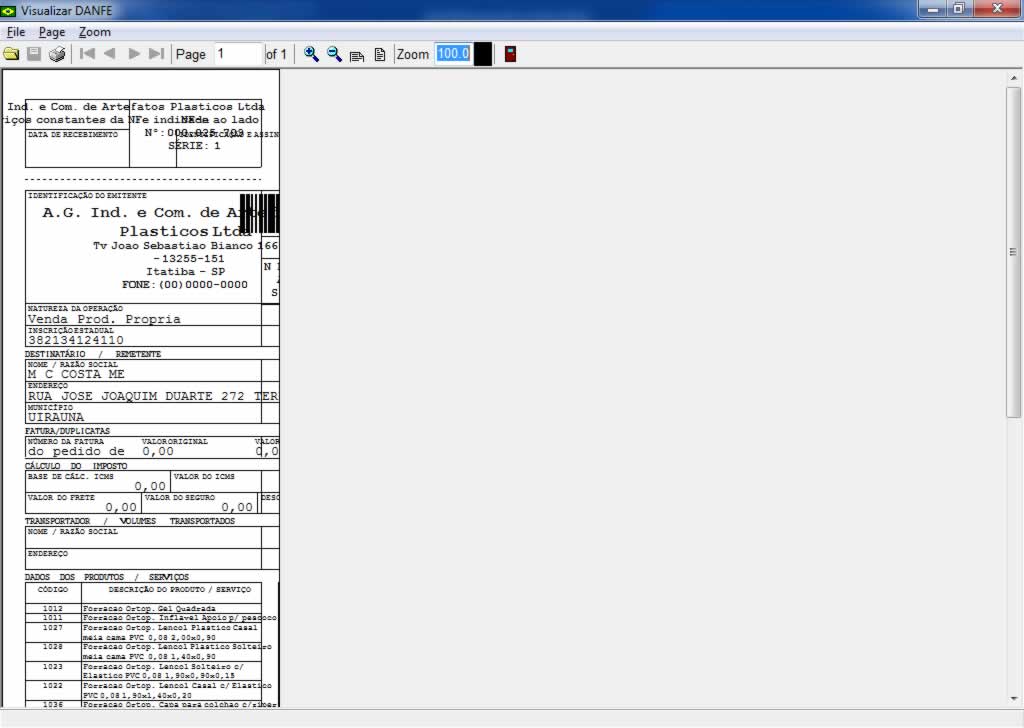Go to the next page

click(x=134, y=54)
